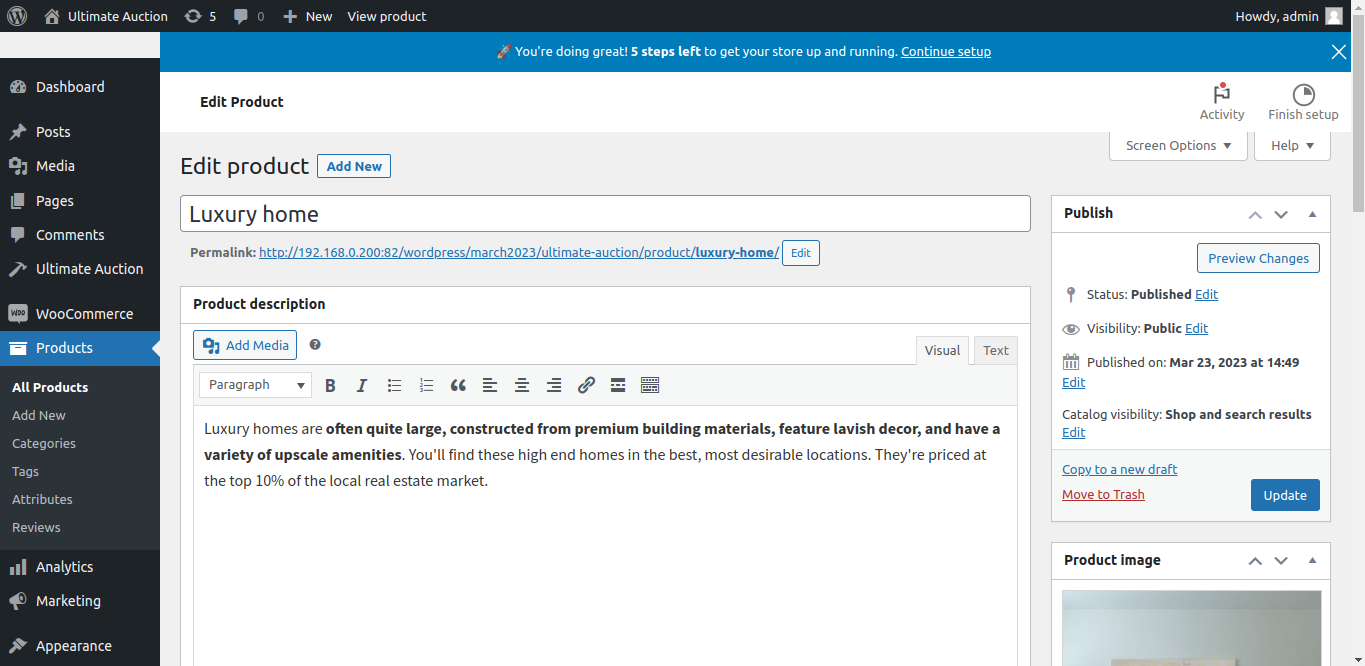This screenshot has height=666, width=1365.
Task: Move the Product image box up
Action: pos(1255,561)
